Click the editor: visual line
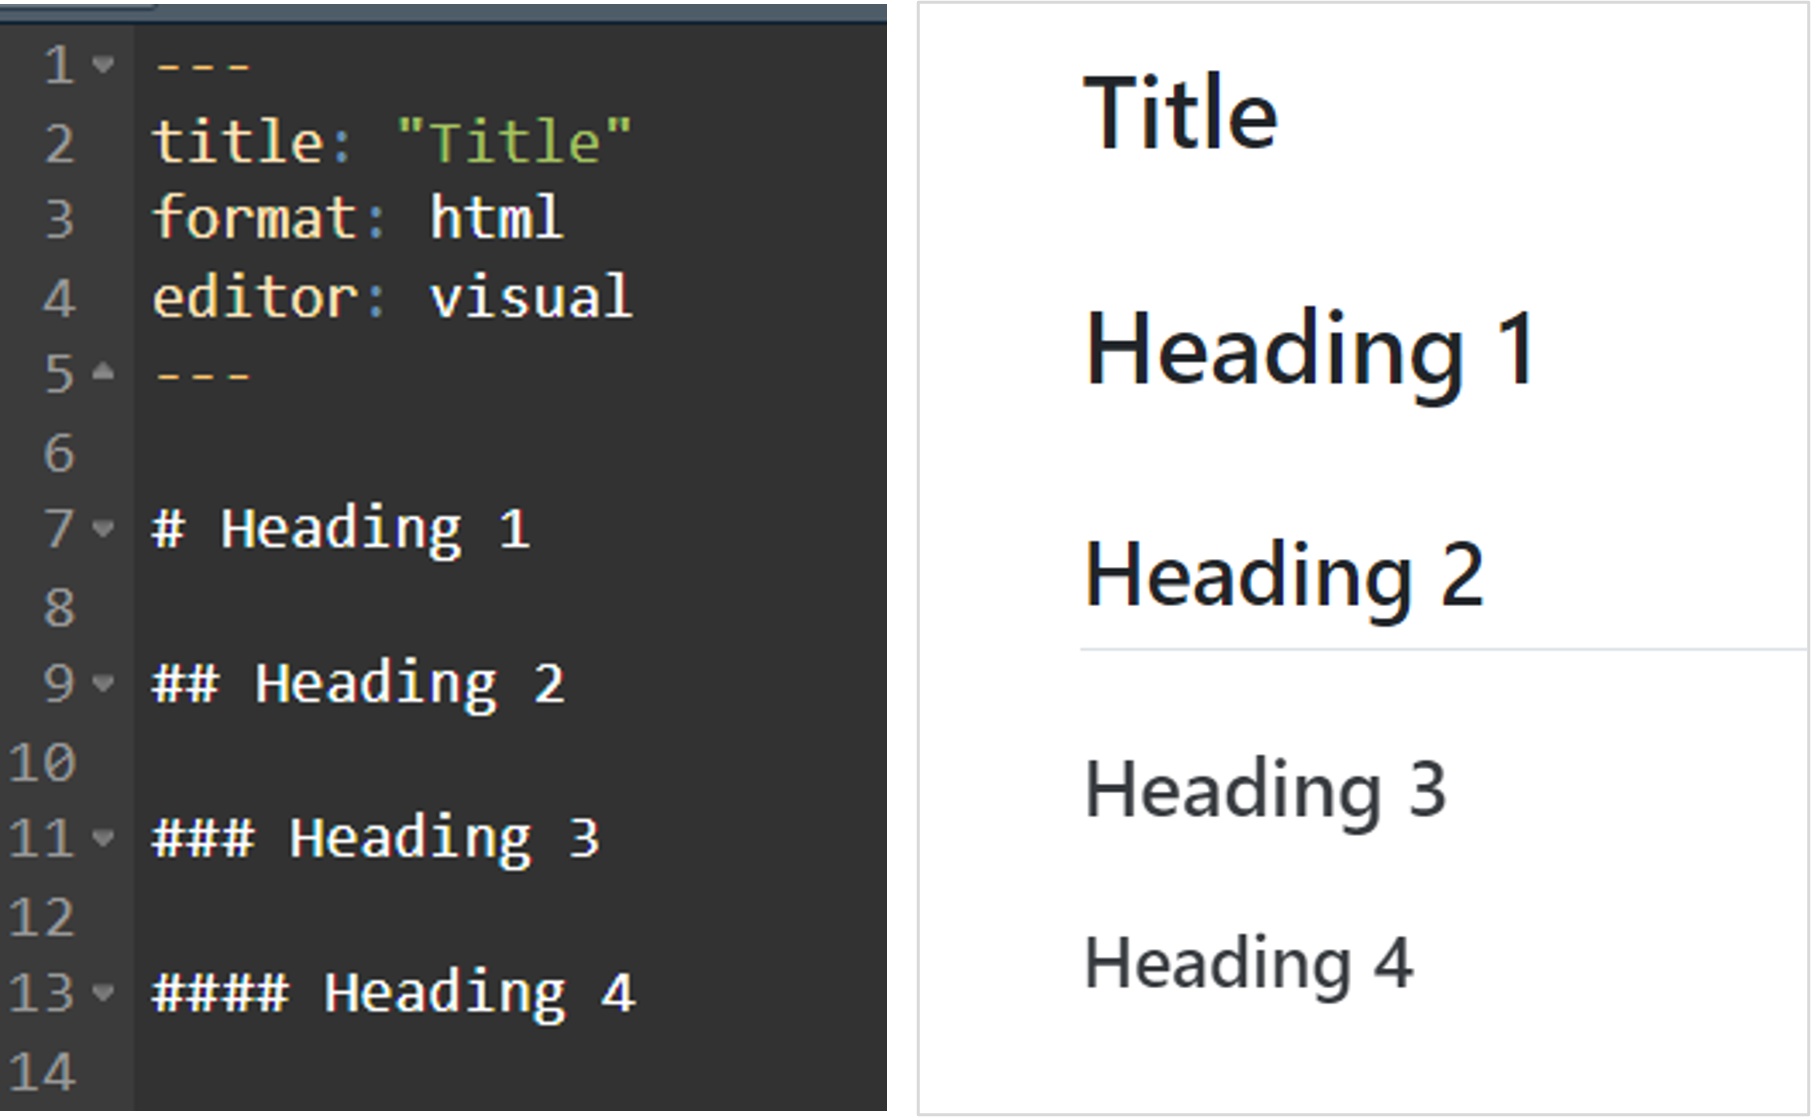 (x=391, y=297)
